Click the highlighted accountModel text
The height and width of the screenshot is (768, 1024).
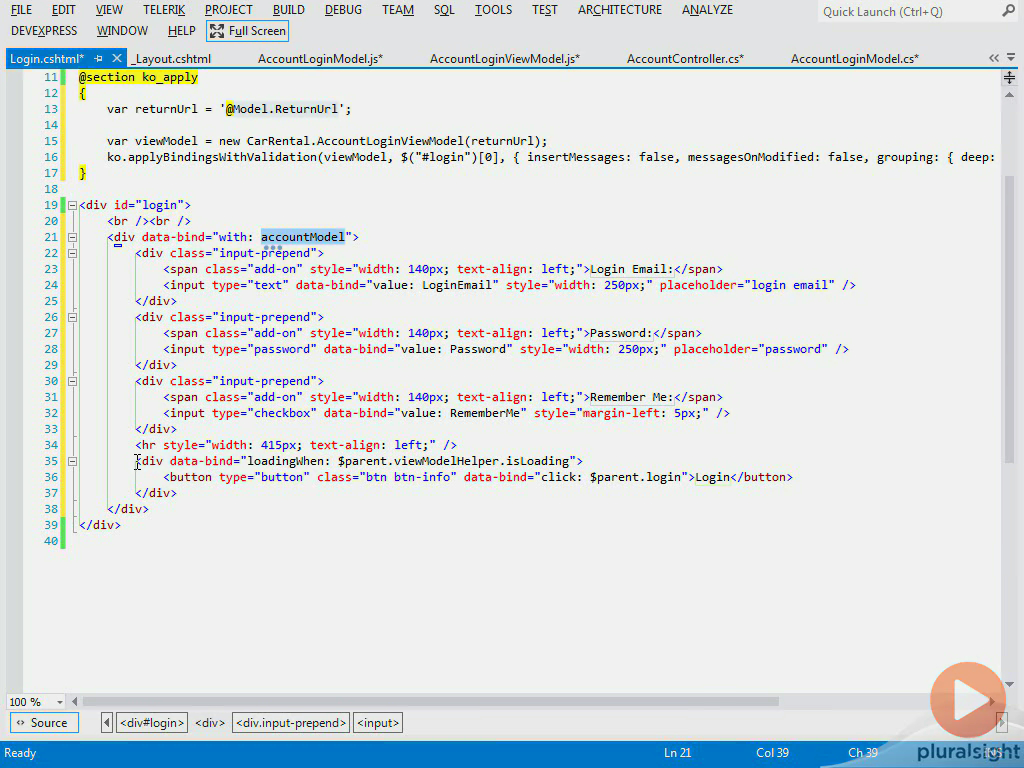(303, 237)
